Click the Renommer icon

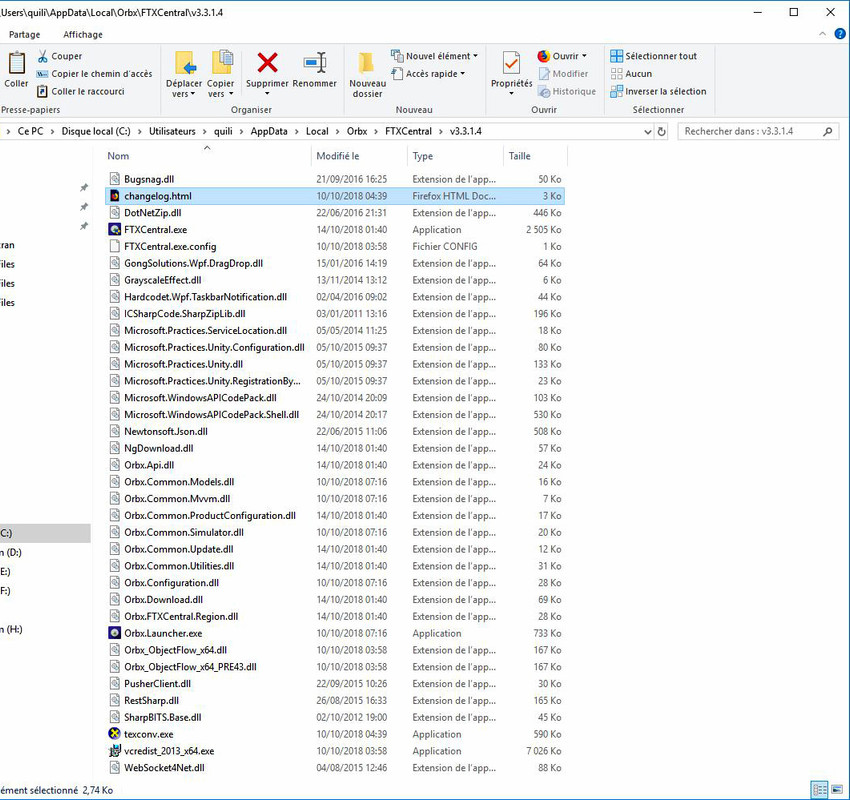coord(315,63)
